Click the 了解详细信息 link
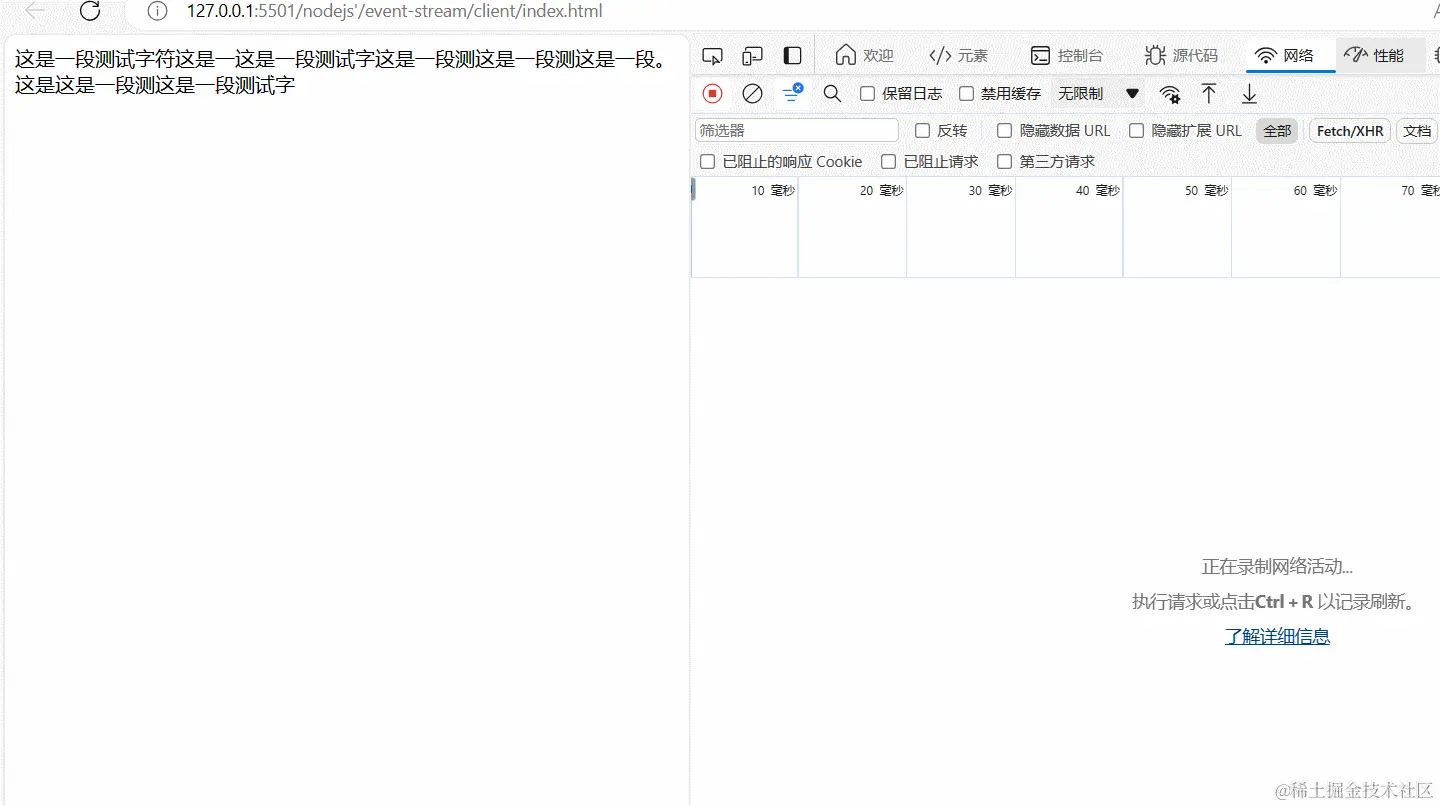This screenshot has width=1440, height=806. [1277, 636]
